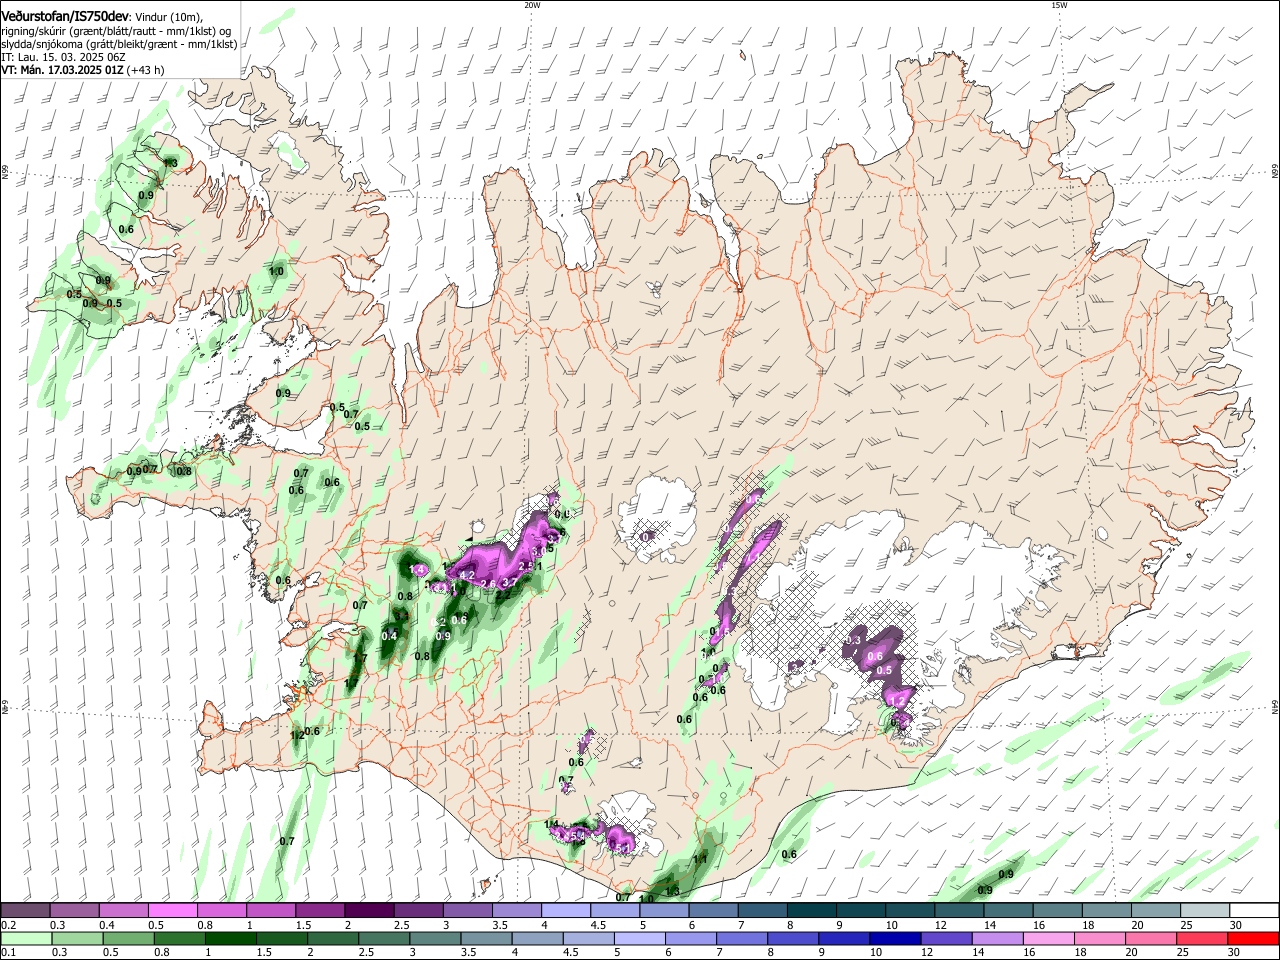Click the 'slydda/snjókoma' legend description line

pyautogui.click(x=119, y=44)
